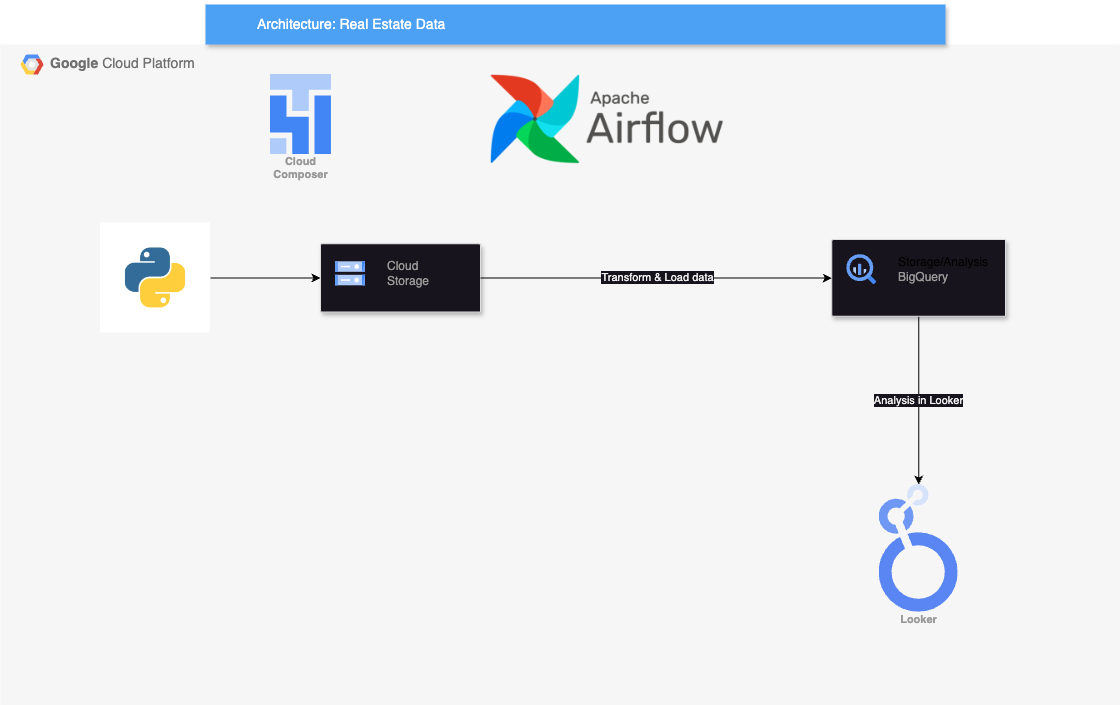Click the Analysis in Looker label
The height and width of the screenshot is (705, 1120).
tap(918, 400)
